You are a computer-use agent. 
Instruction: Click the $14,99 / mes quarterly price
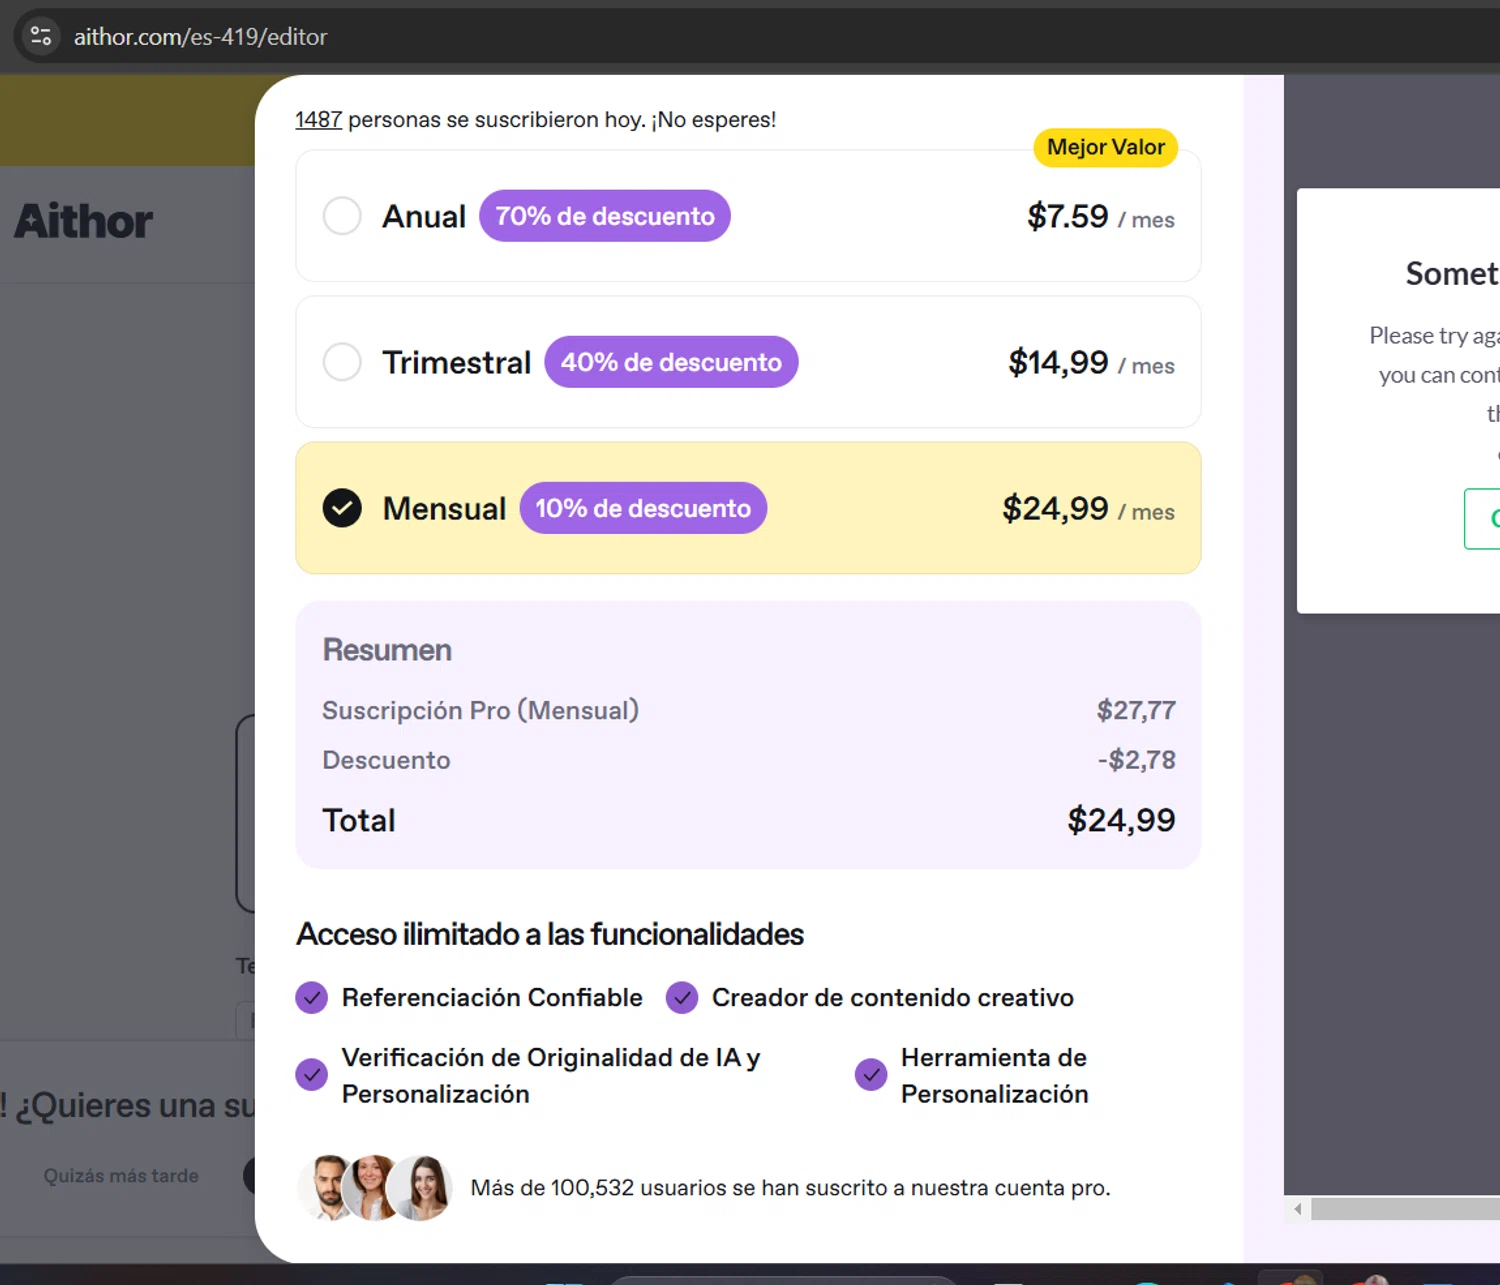1092,363
